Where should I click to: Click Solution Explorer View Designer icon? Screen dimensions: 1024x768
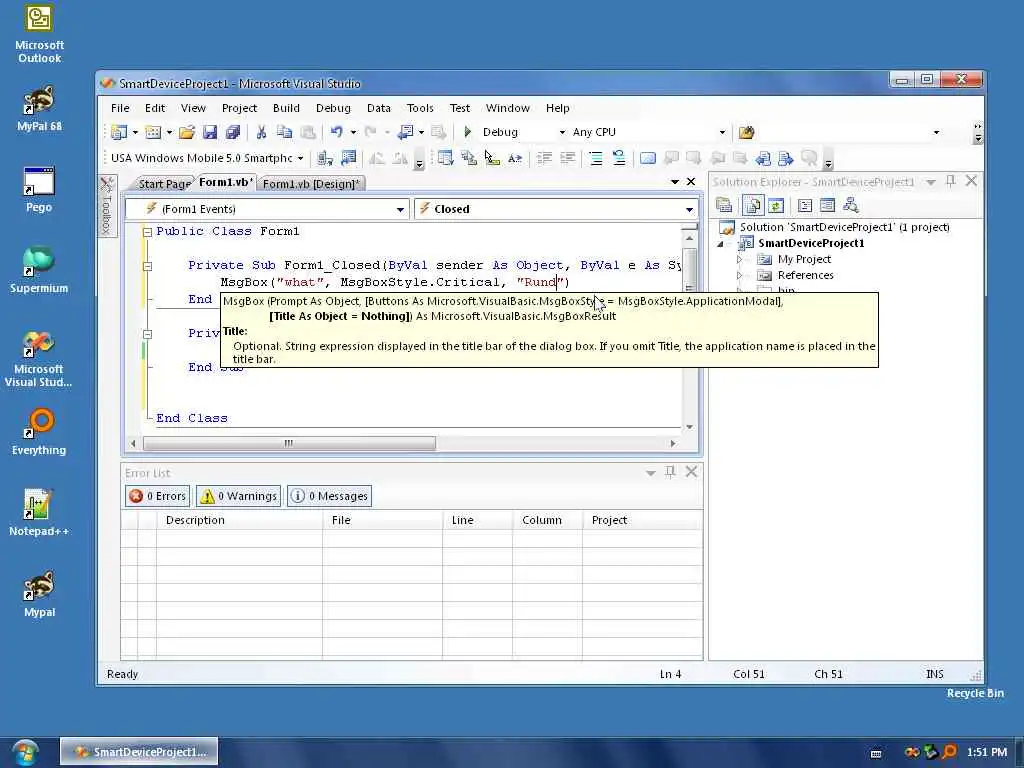(827, 206)
